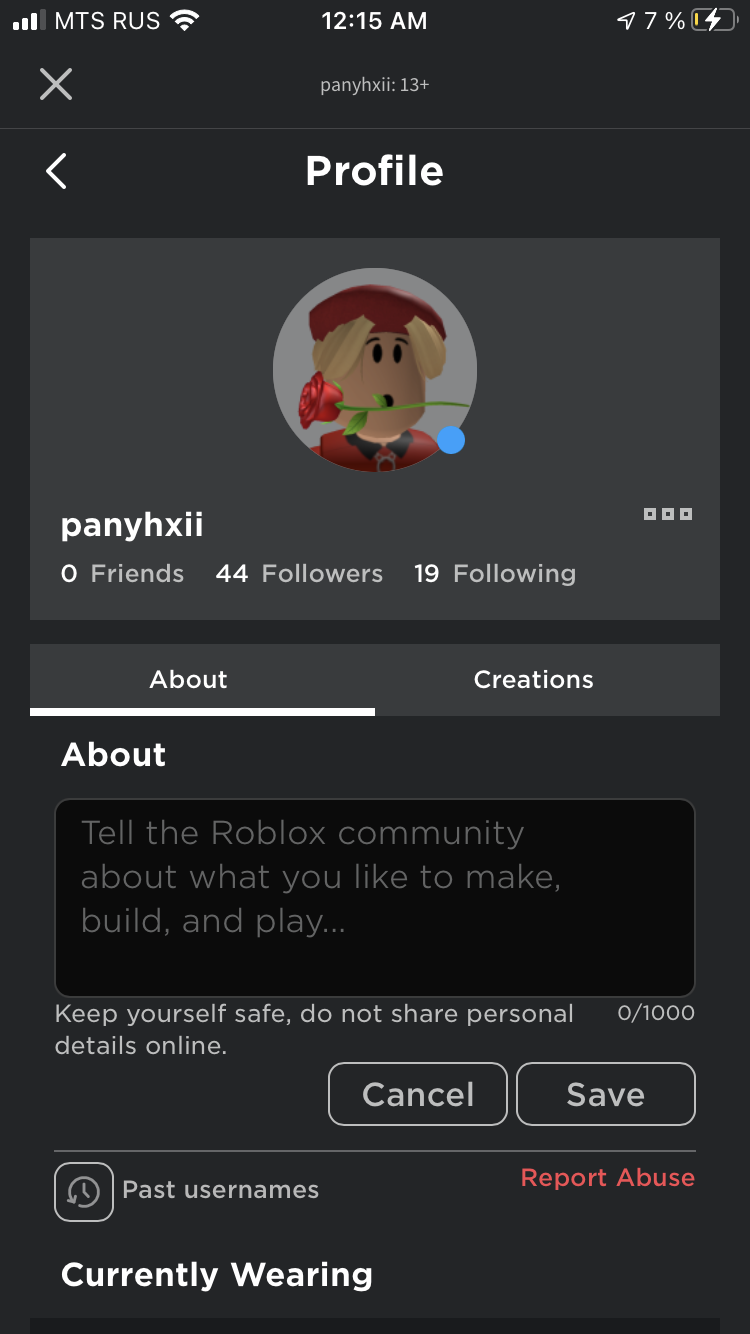Screen dimensions: 750x1334
Task: Open the 0 Friends list
Action: tap(122, 574)
